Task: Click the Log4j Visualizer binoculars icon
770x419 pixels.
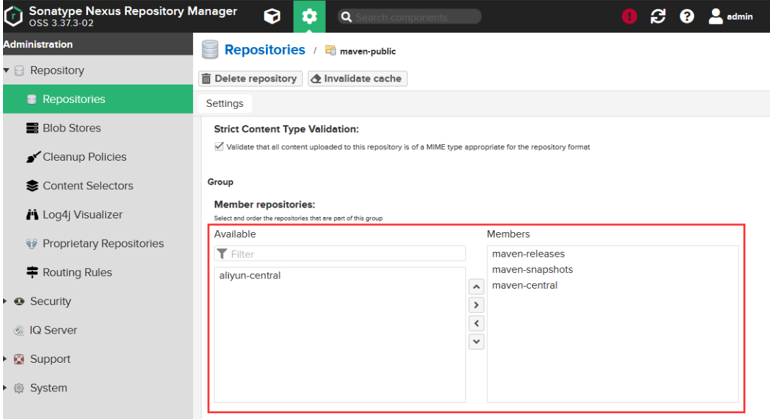Action: click(x=32, y=215)
